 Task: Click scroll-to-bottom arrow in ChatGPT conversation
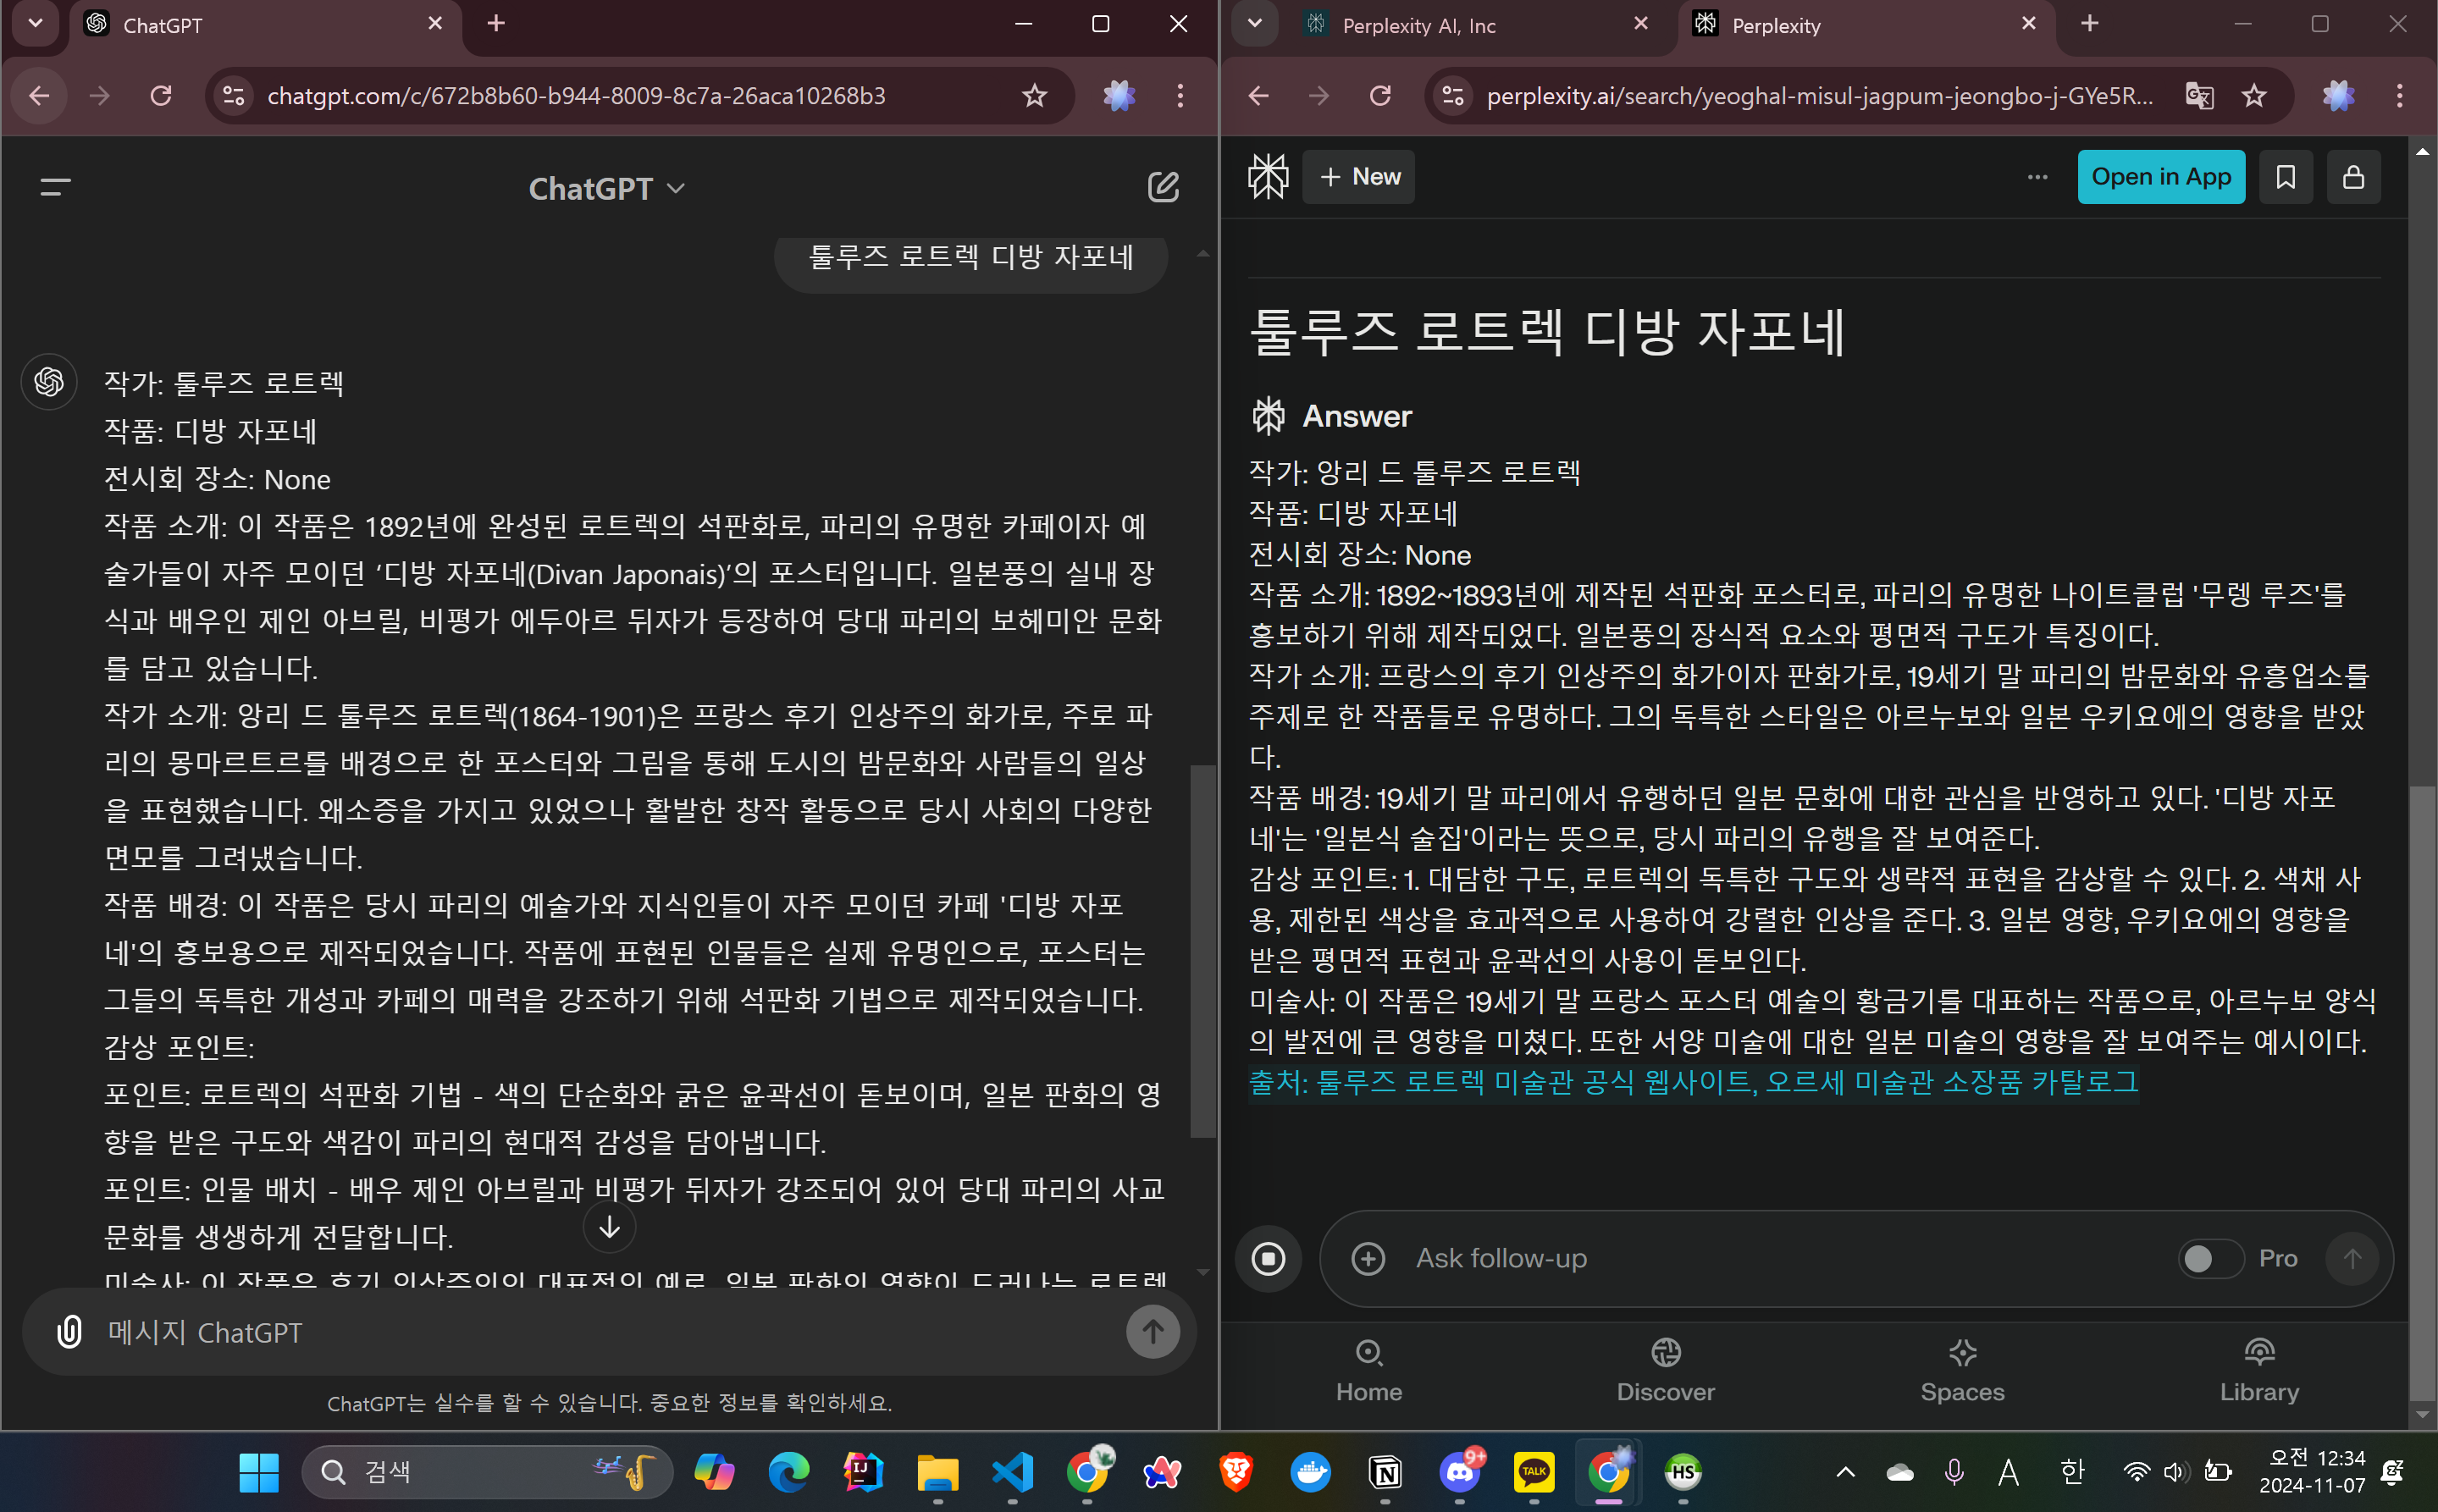click(609, 1227)
